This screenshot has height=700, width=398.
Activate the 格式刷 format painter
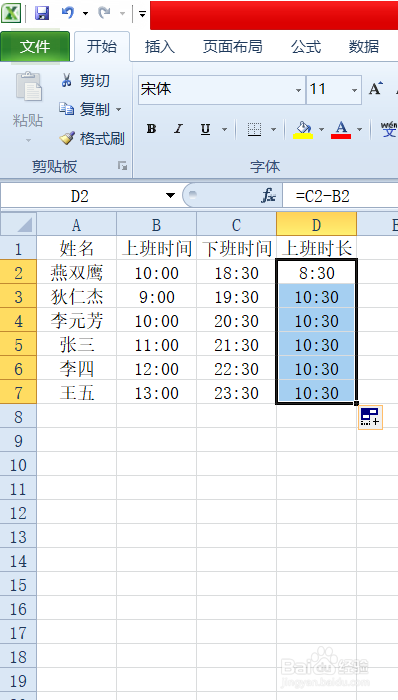(x=92, y=138)
